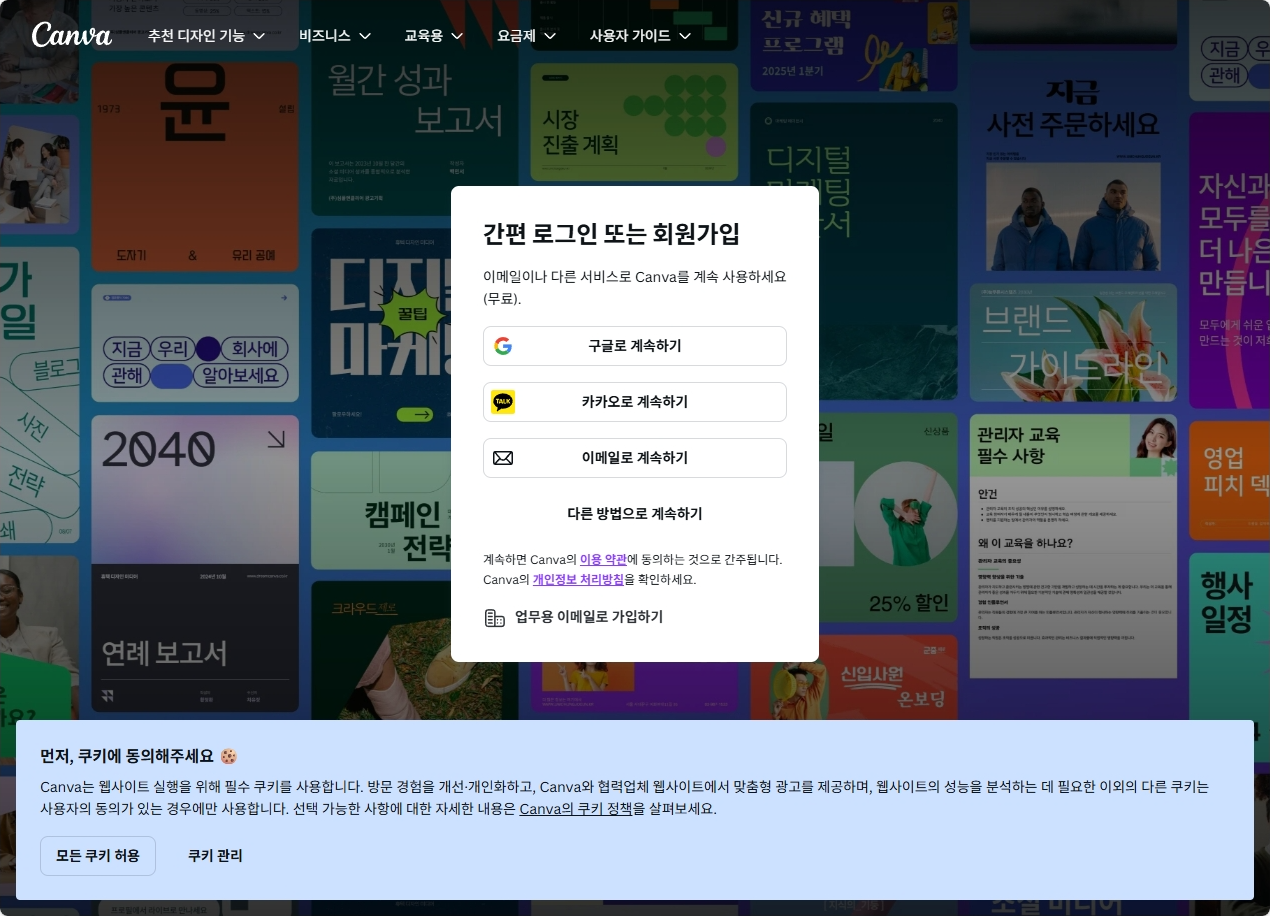The image size is (1270, 916).
Task: Click the KakaoTalk logo icon
Action: (503, 402)
